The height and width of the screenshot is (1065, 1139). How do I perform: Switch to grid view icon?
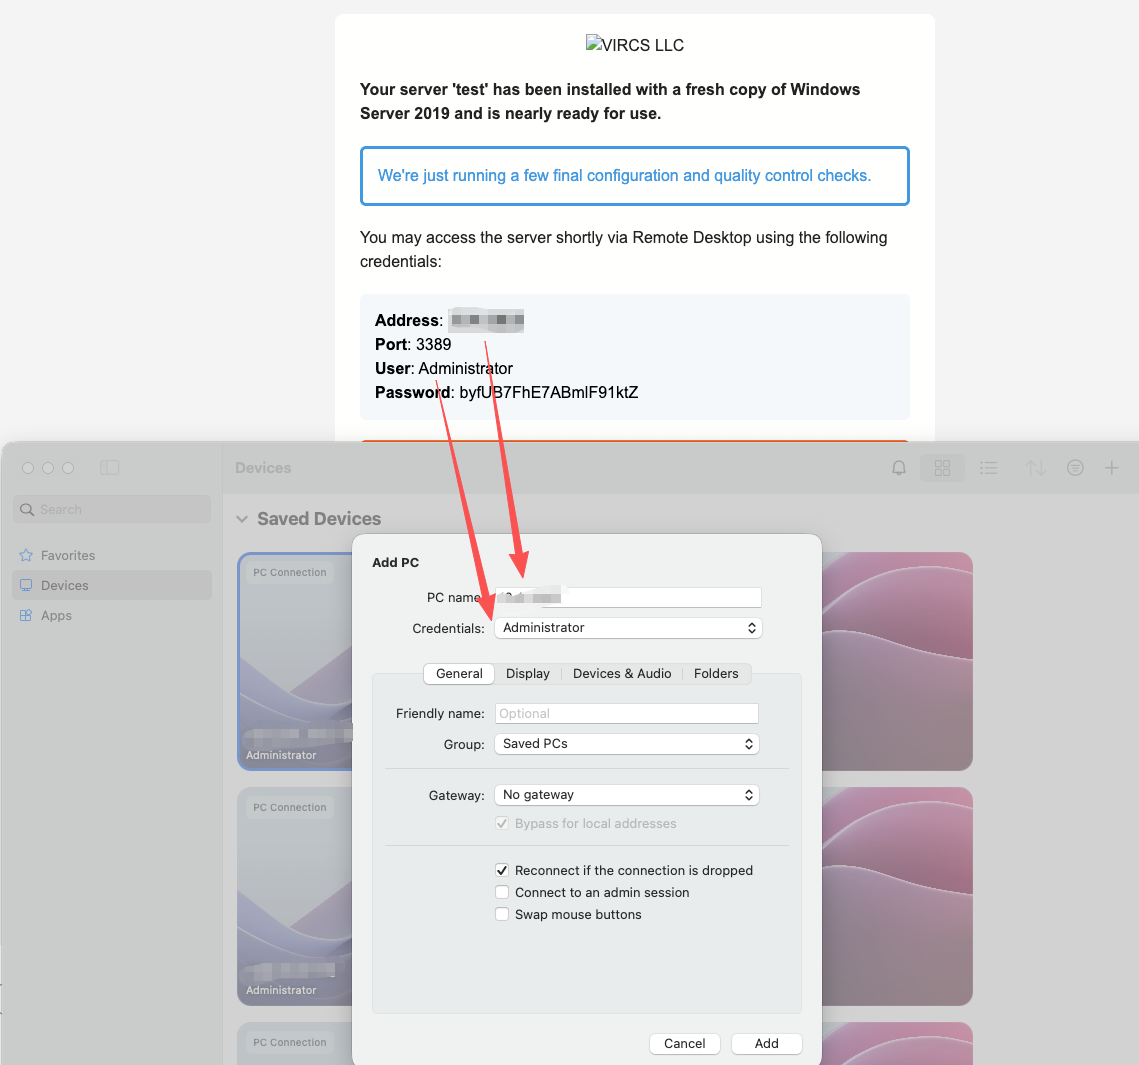(942, 468)
